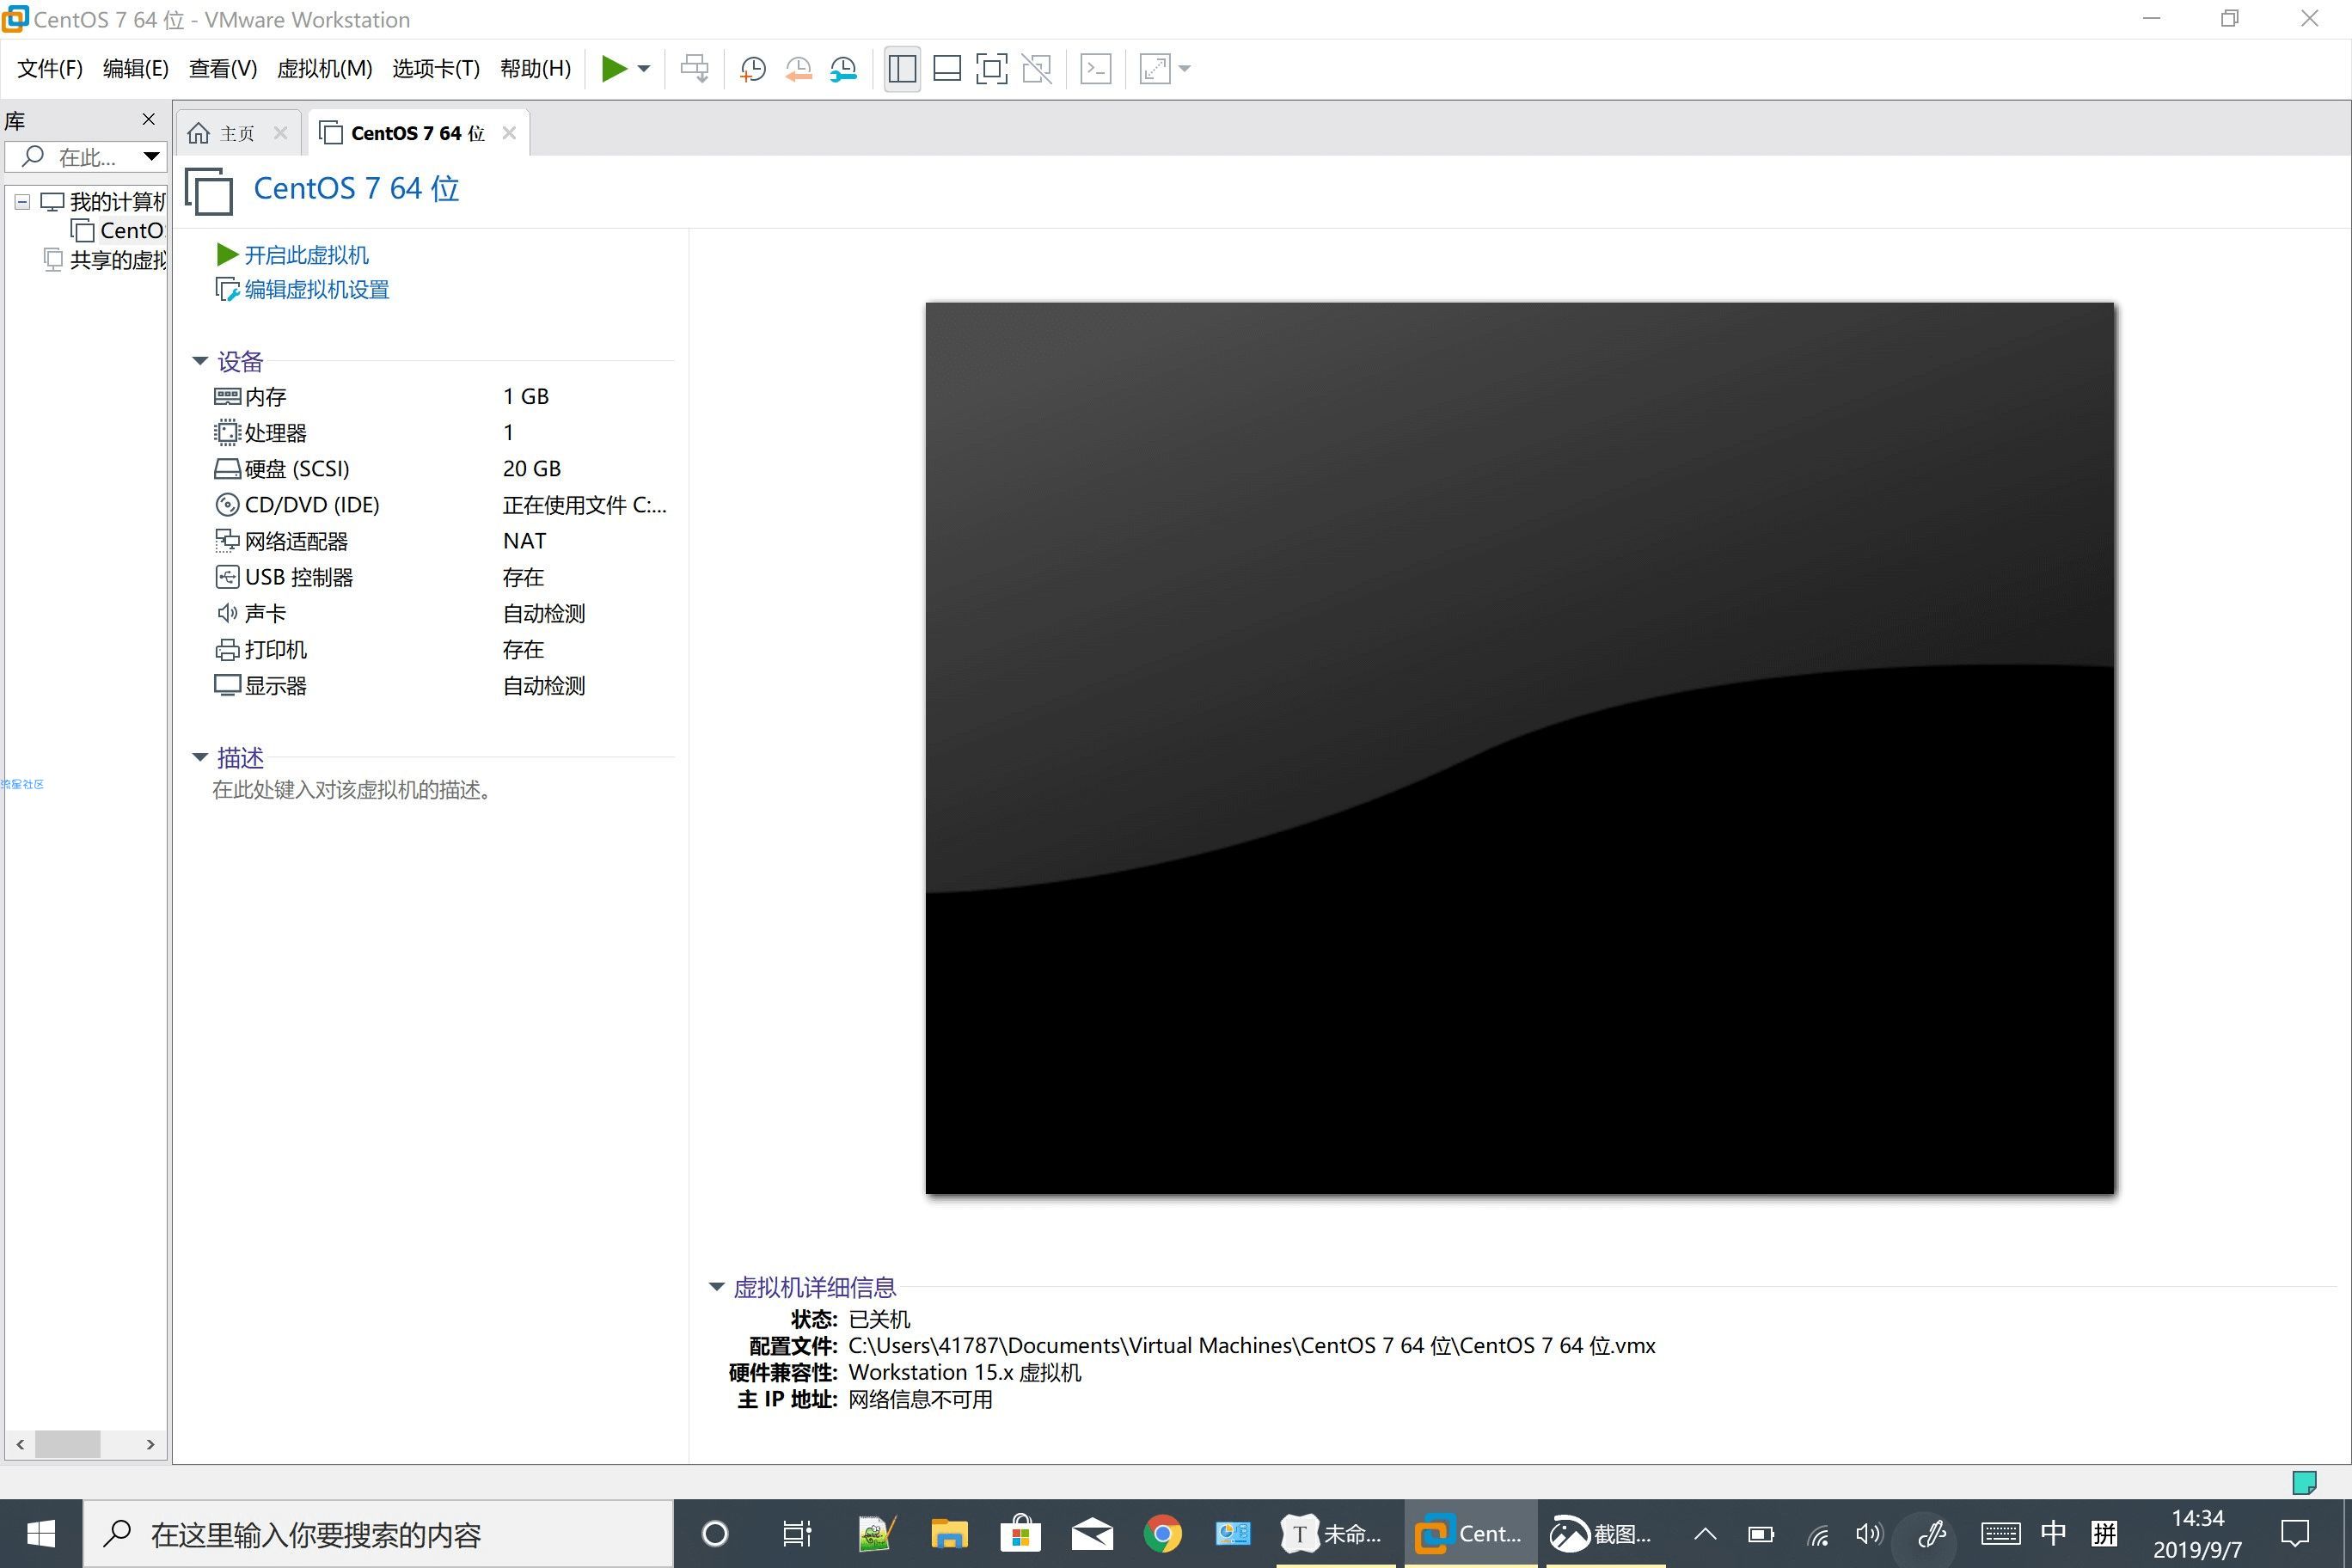Close the 库 library panel
This screenshot has width=2352, height=1568.
tap(149, 119)
